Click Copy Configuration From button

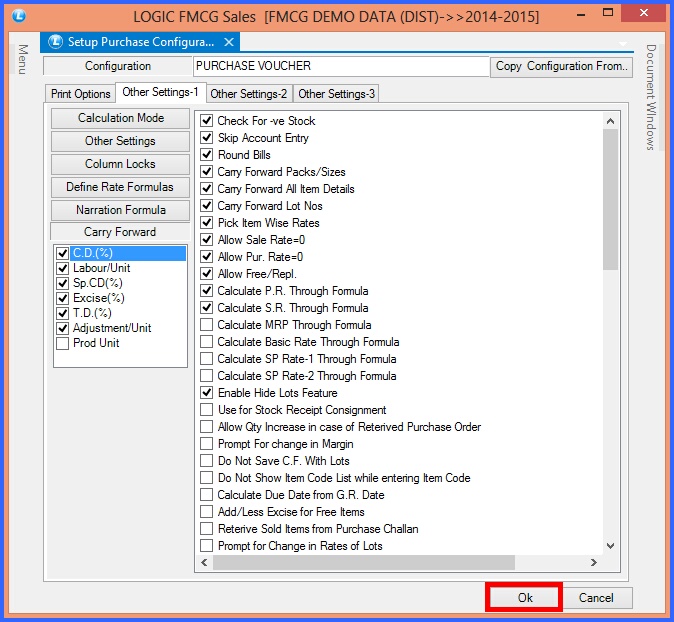coord(561,66)
